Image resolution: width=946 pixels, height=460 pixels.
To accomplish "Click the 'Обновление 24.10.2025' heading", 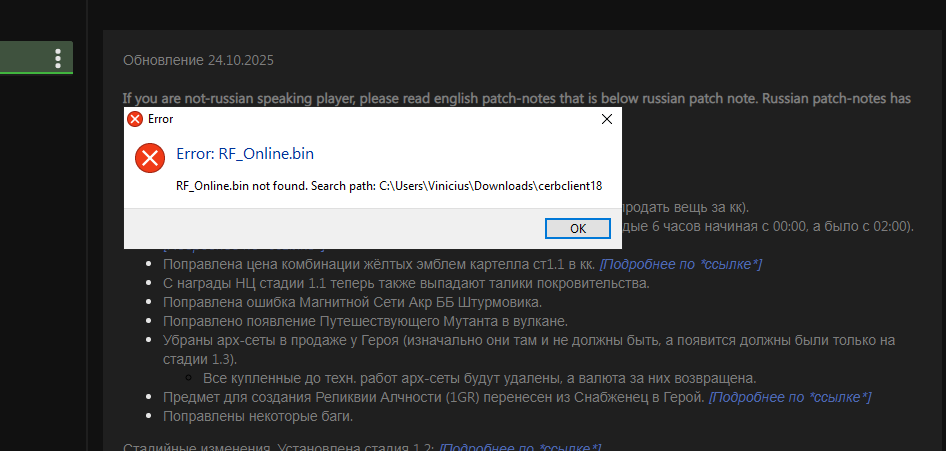I will point(198,60).
